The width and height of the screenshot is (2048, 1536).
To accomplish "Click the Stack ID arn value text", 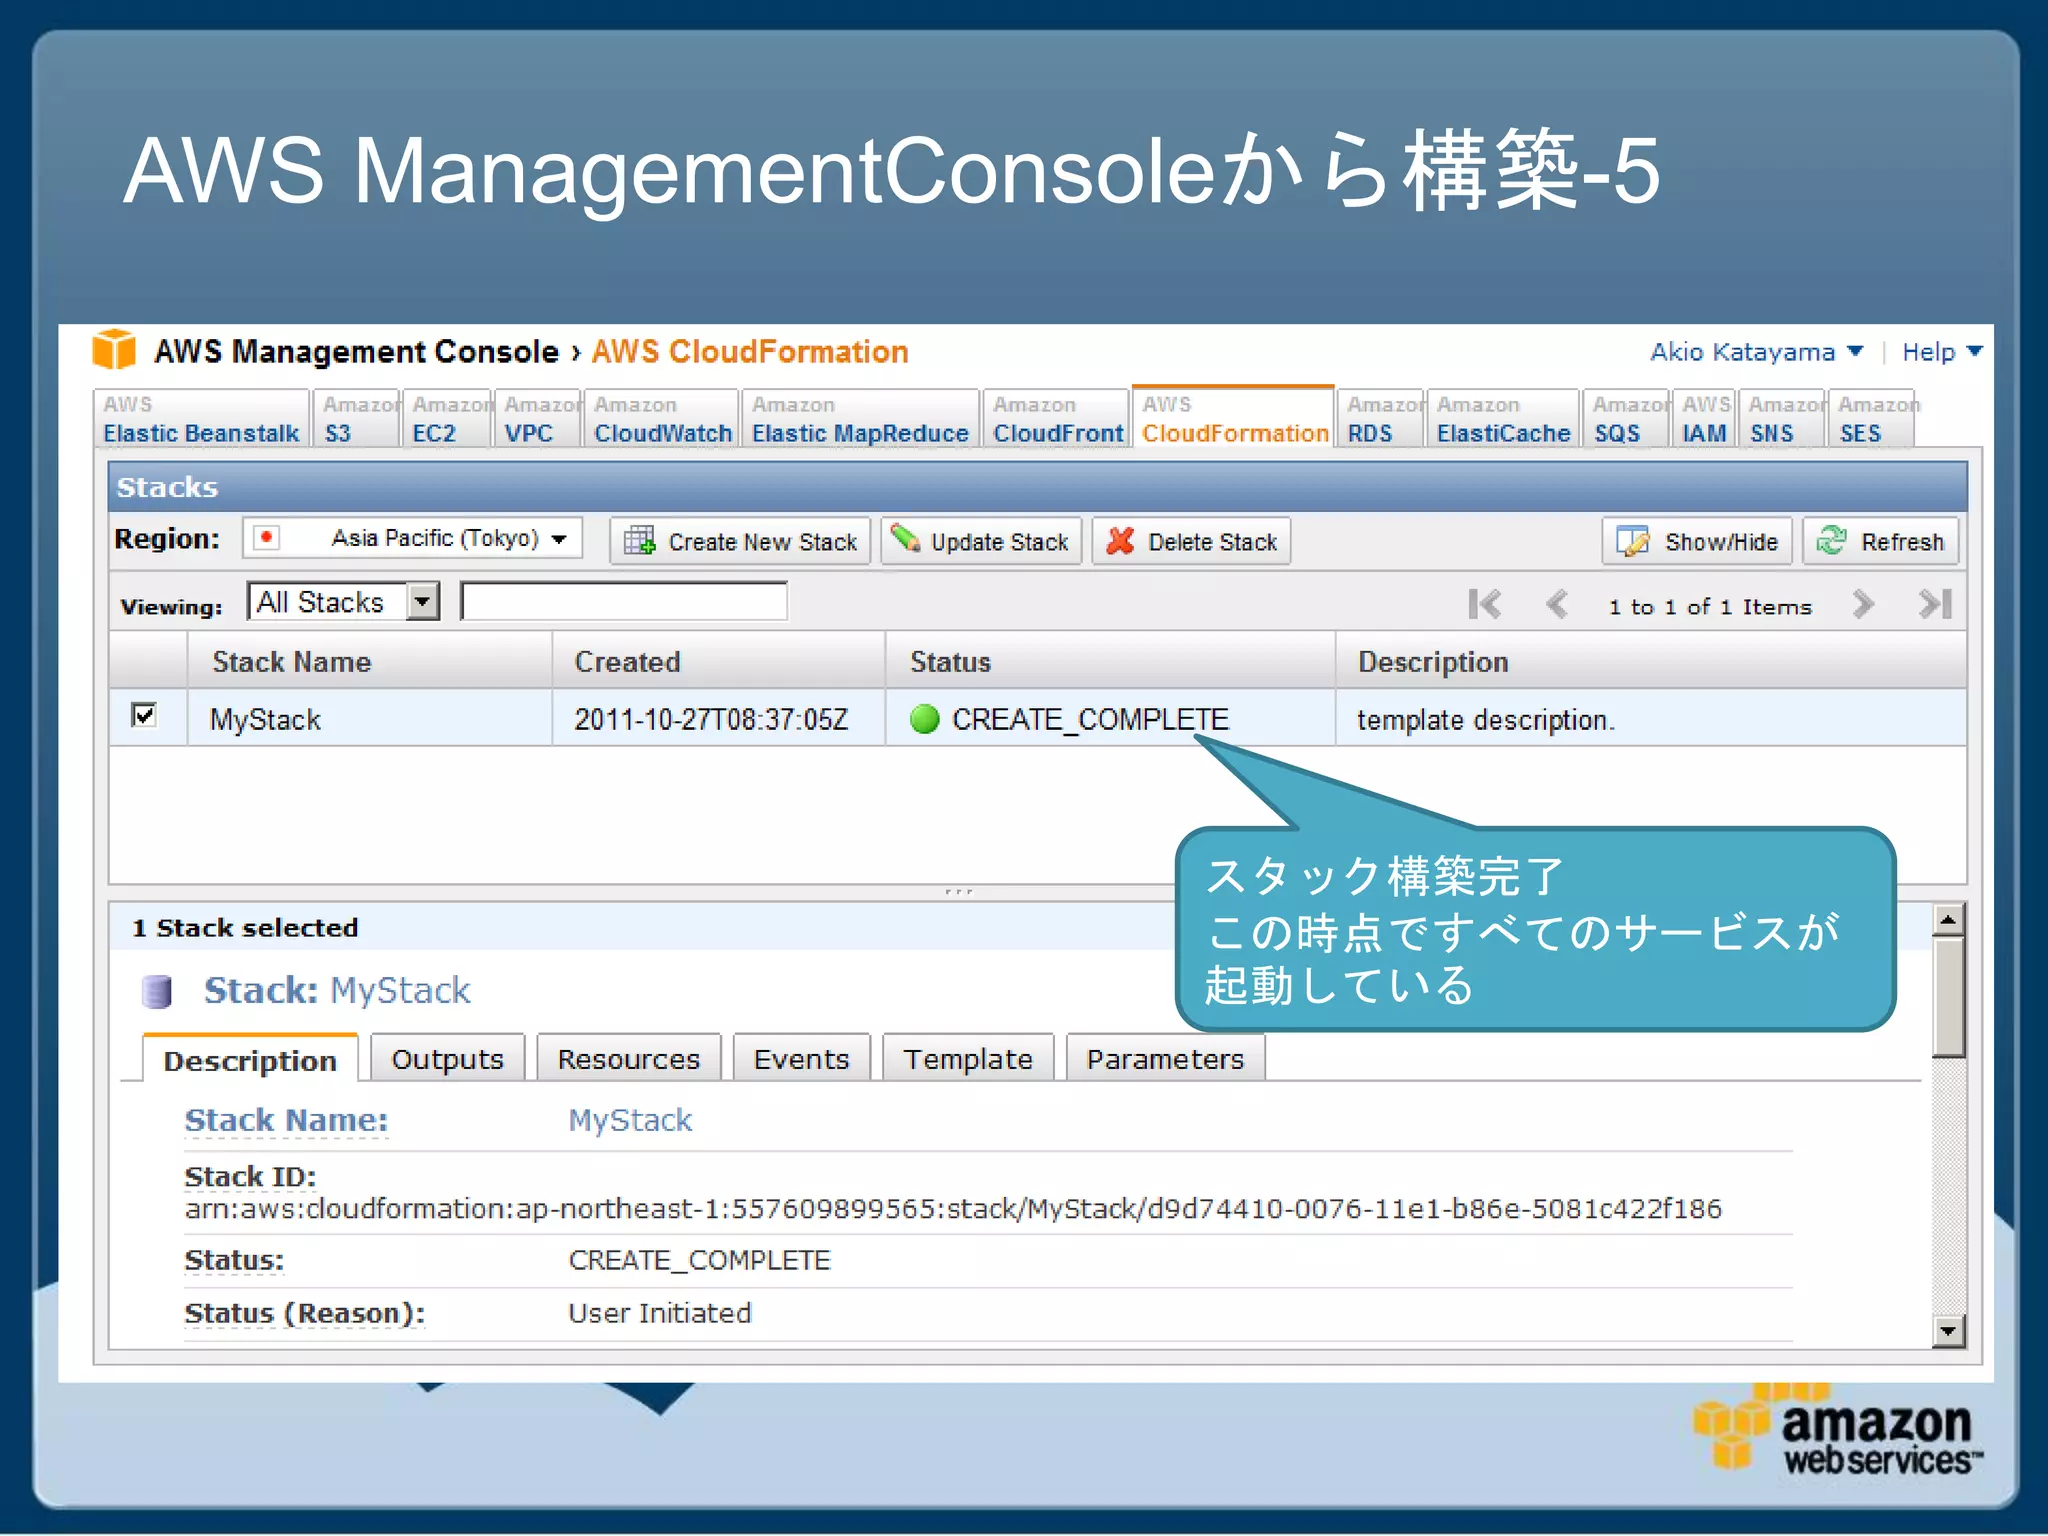I will pyautogui.click(x=953, y=1209).
